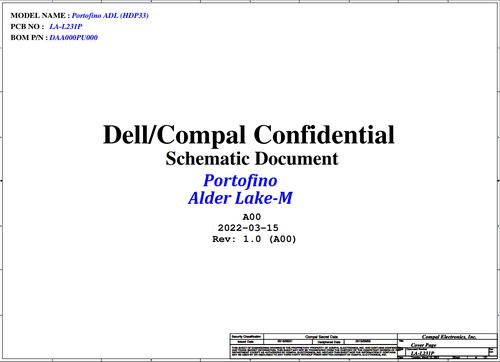The height and width of the screenshot is (362, 500).
Task: Click the BOM P/N value DAA000PU000
Action: (74, 38)
